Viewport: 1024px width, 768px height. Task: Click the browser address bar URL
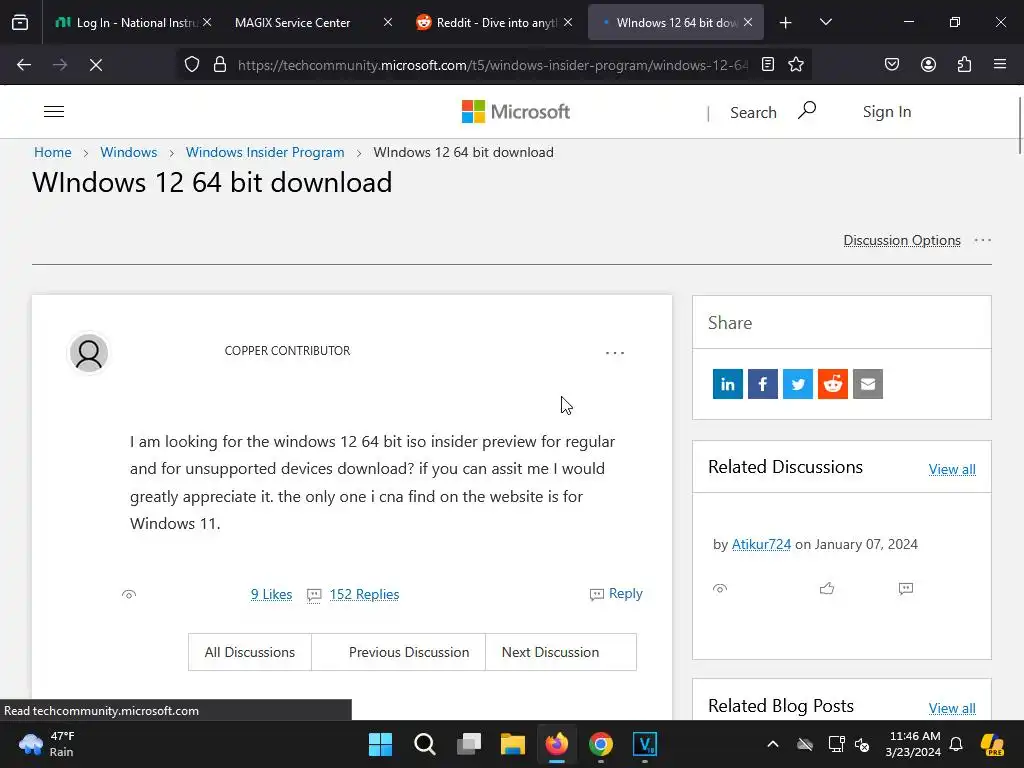(493, 65)
